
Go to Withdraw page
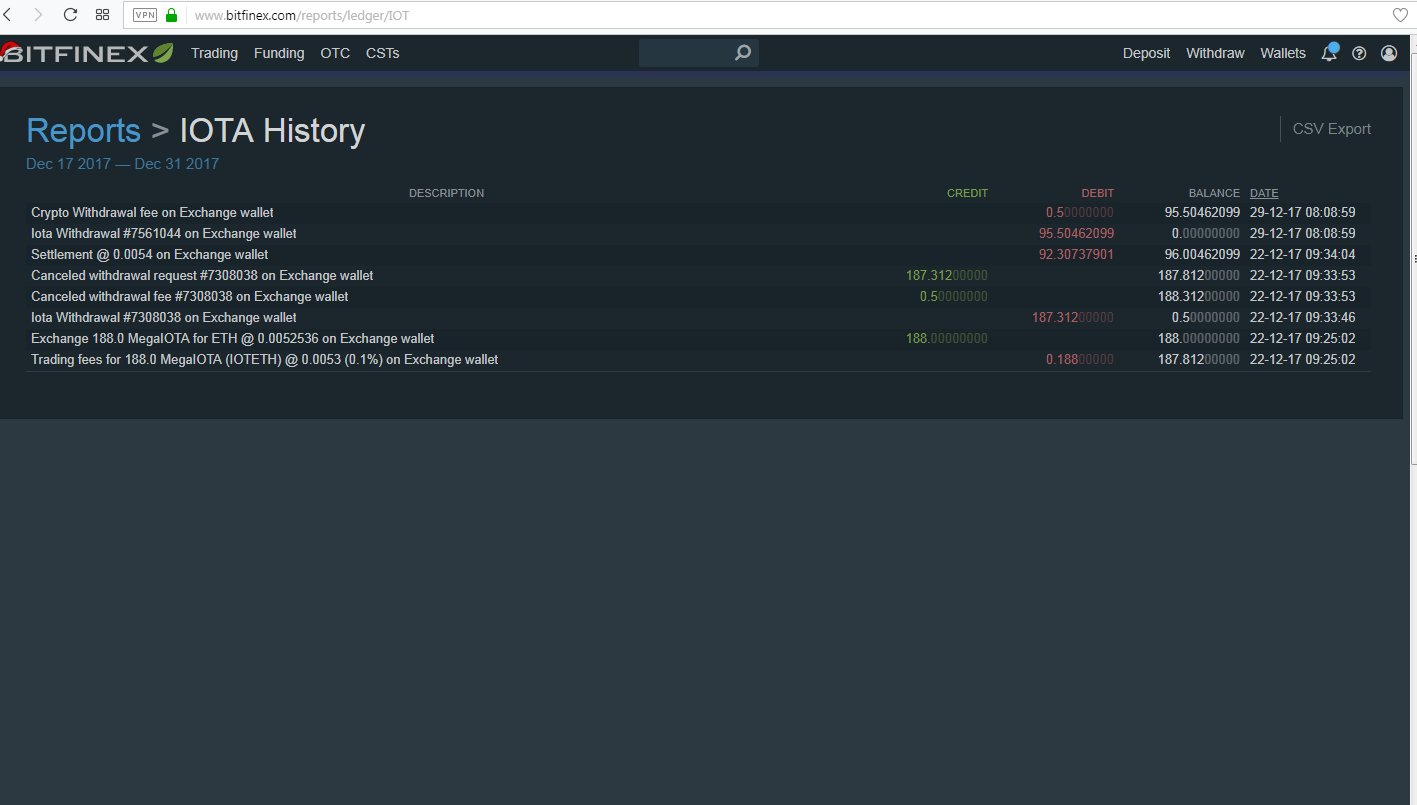click(x=1215, y=53)
